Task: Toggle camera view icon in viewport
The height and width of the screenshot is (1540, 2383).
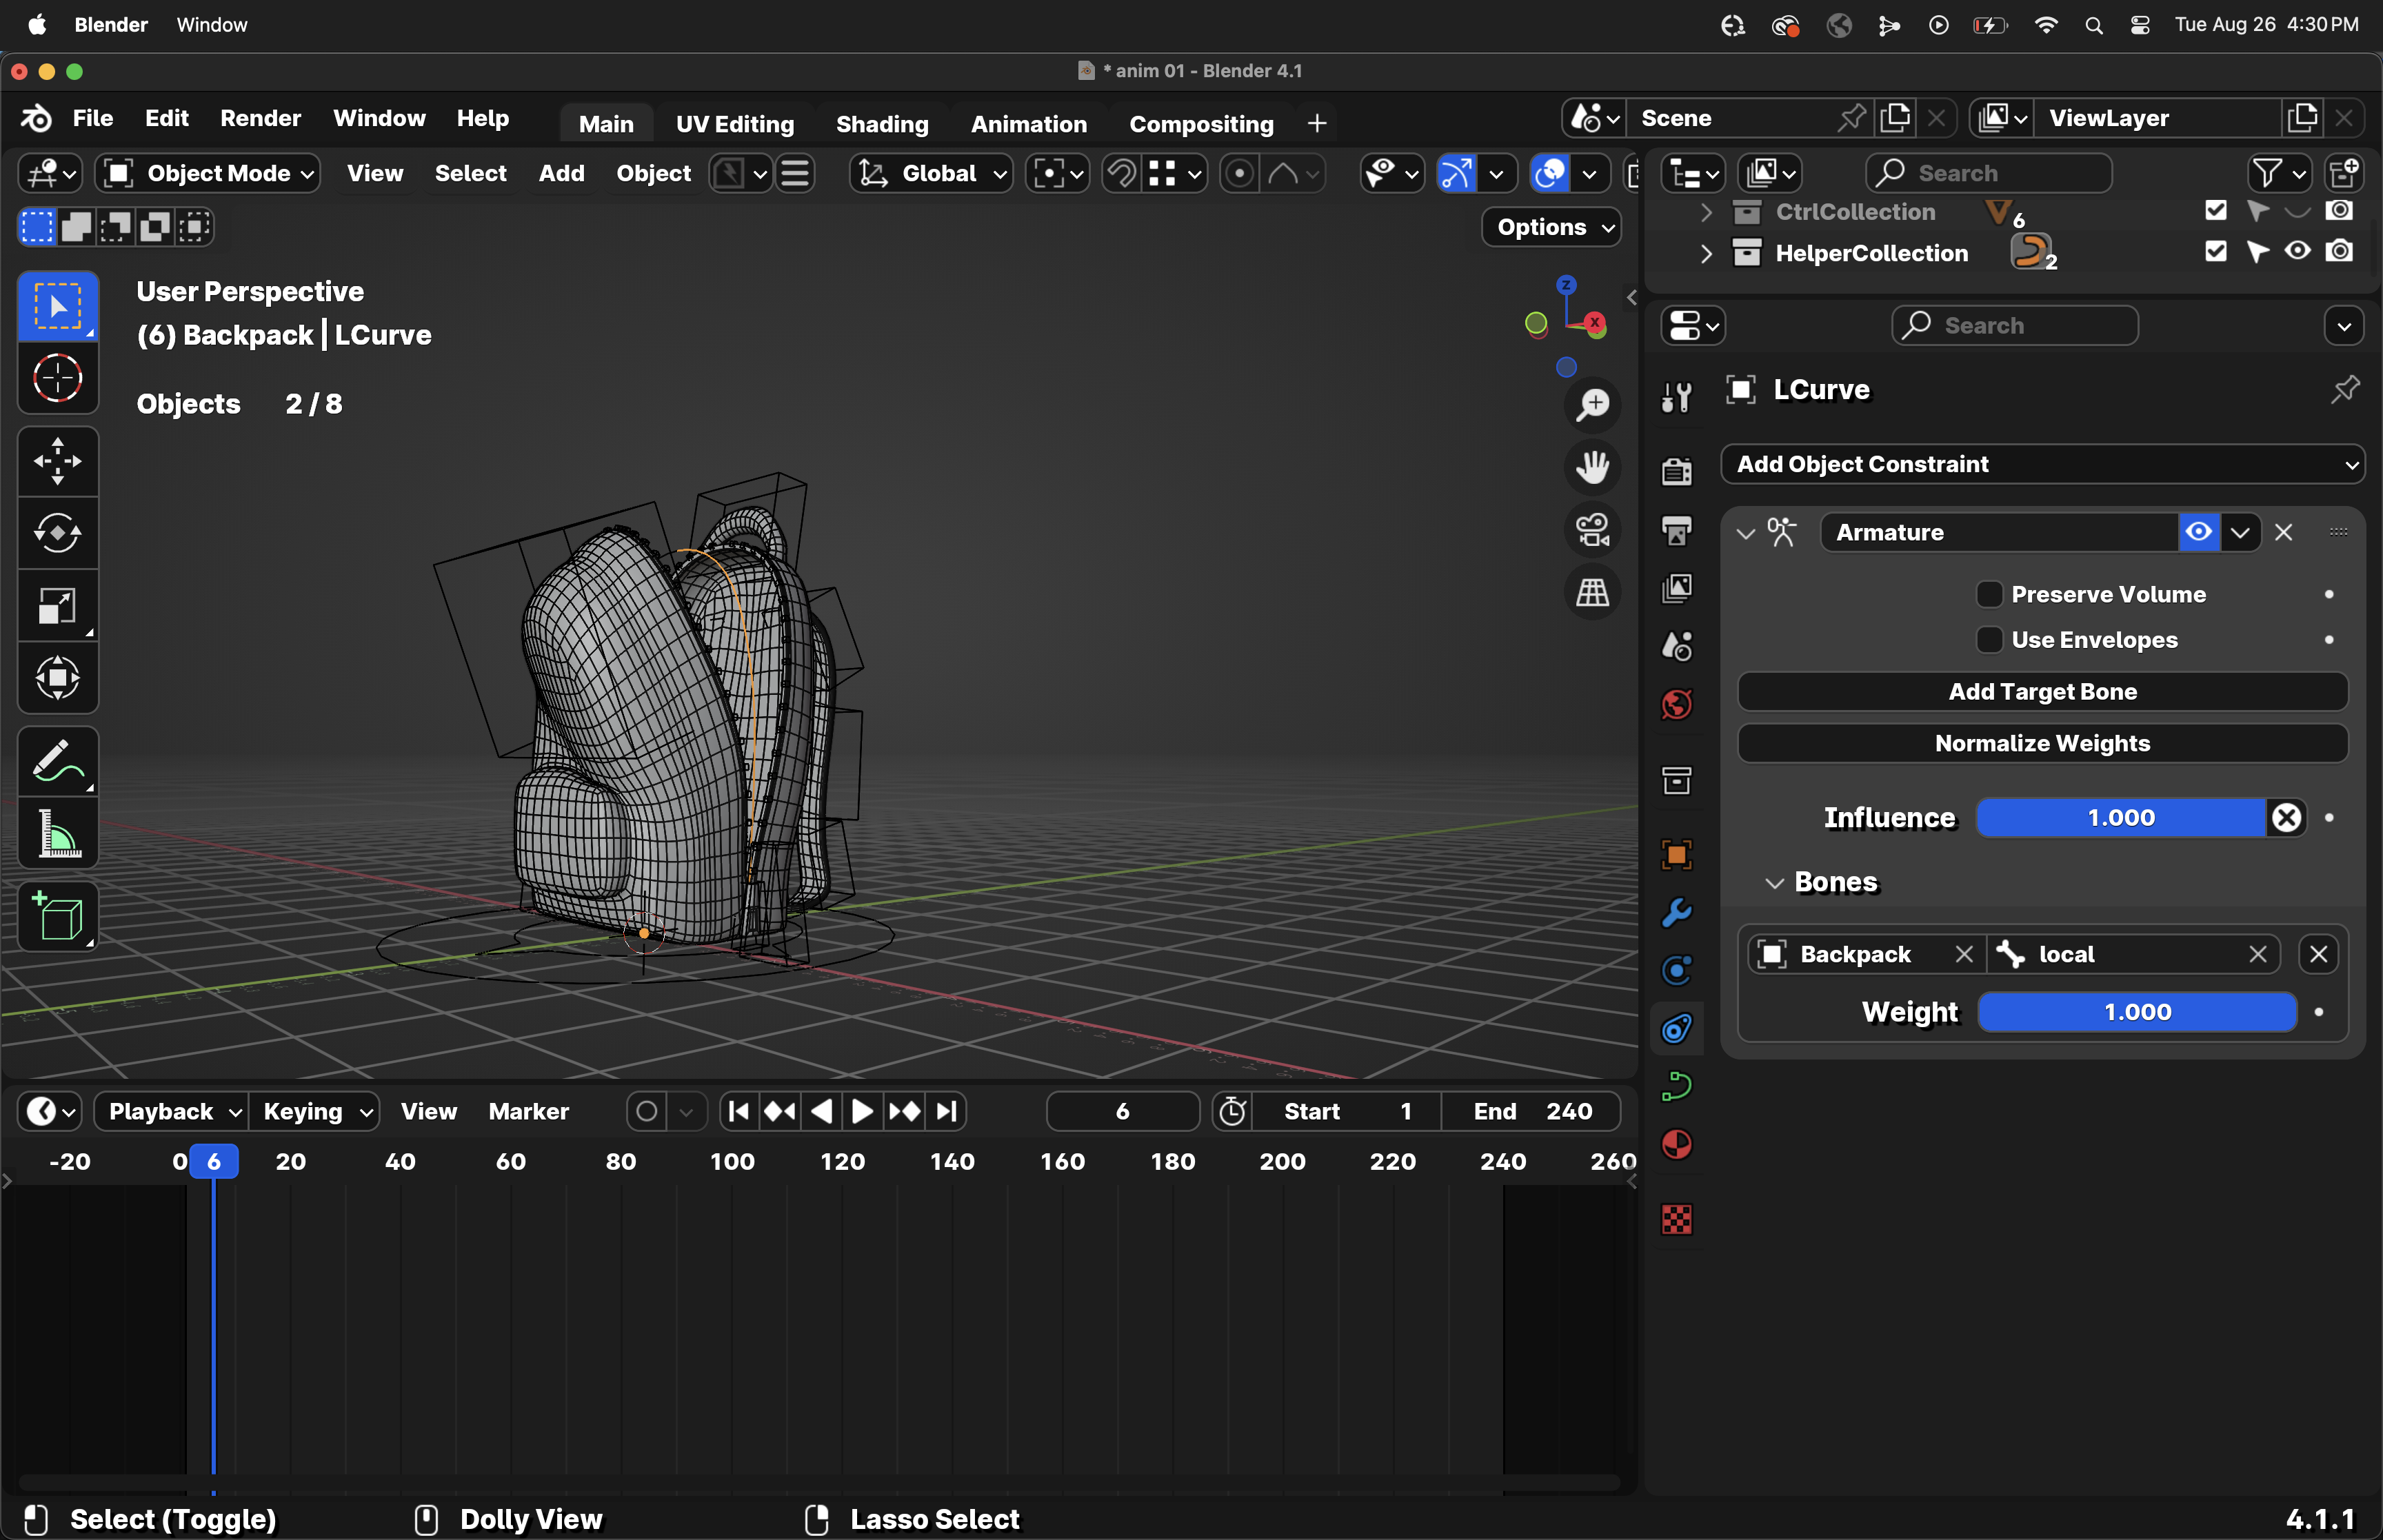Action: 1592,530
